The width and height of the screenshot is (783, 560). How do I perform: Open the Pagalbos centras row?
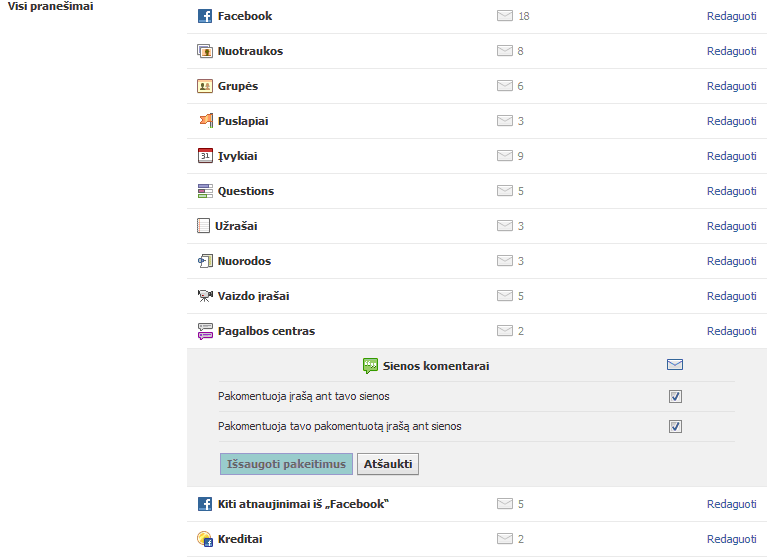coord(477,331)
